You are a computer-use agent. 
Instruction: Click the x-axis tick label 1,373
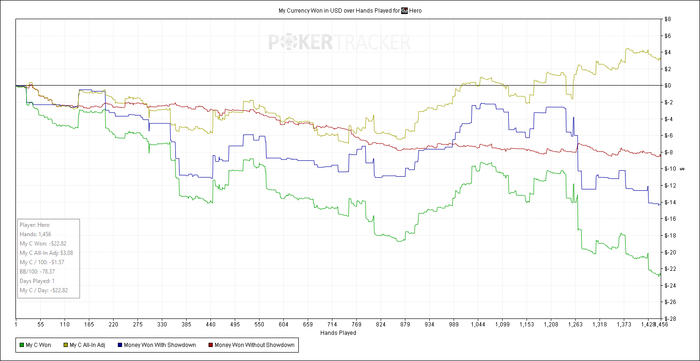pos(625,325)
